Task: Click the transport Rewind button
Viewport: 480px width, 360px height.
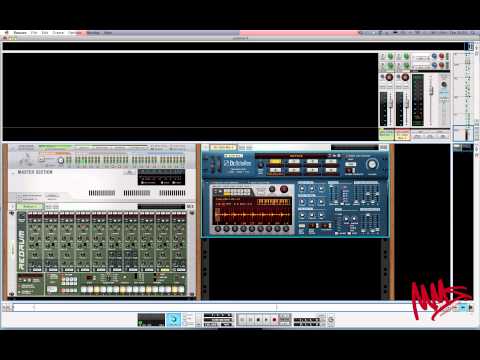Action: (242, 320)
